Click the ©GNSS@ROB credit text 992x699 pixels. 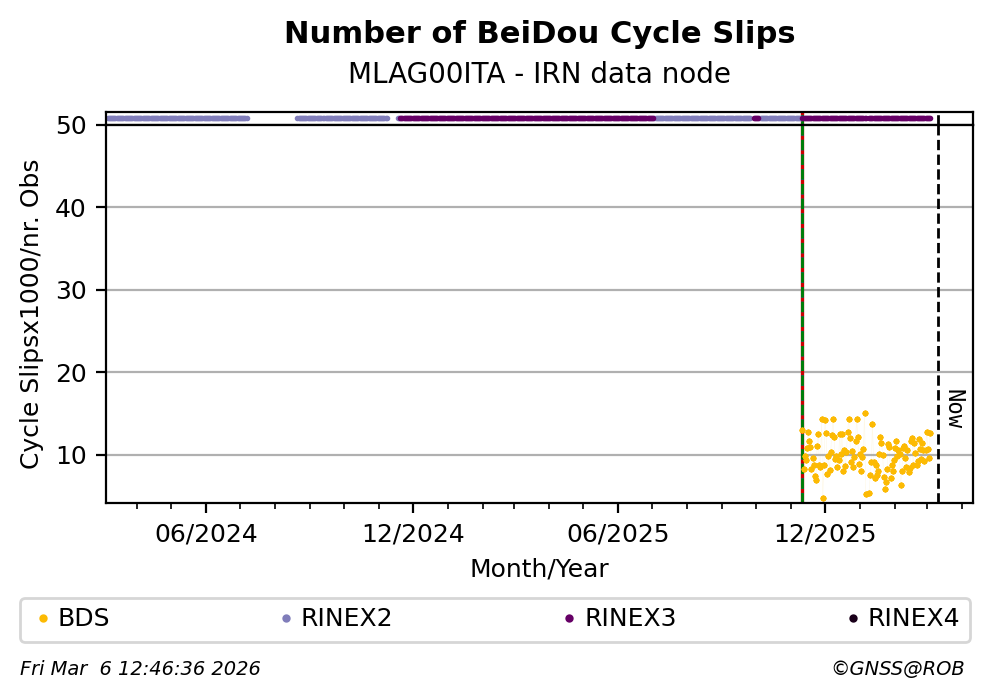(897, 669)
